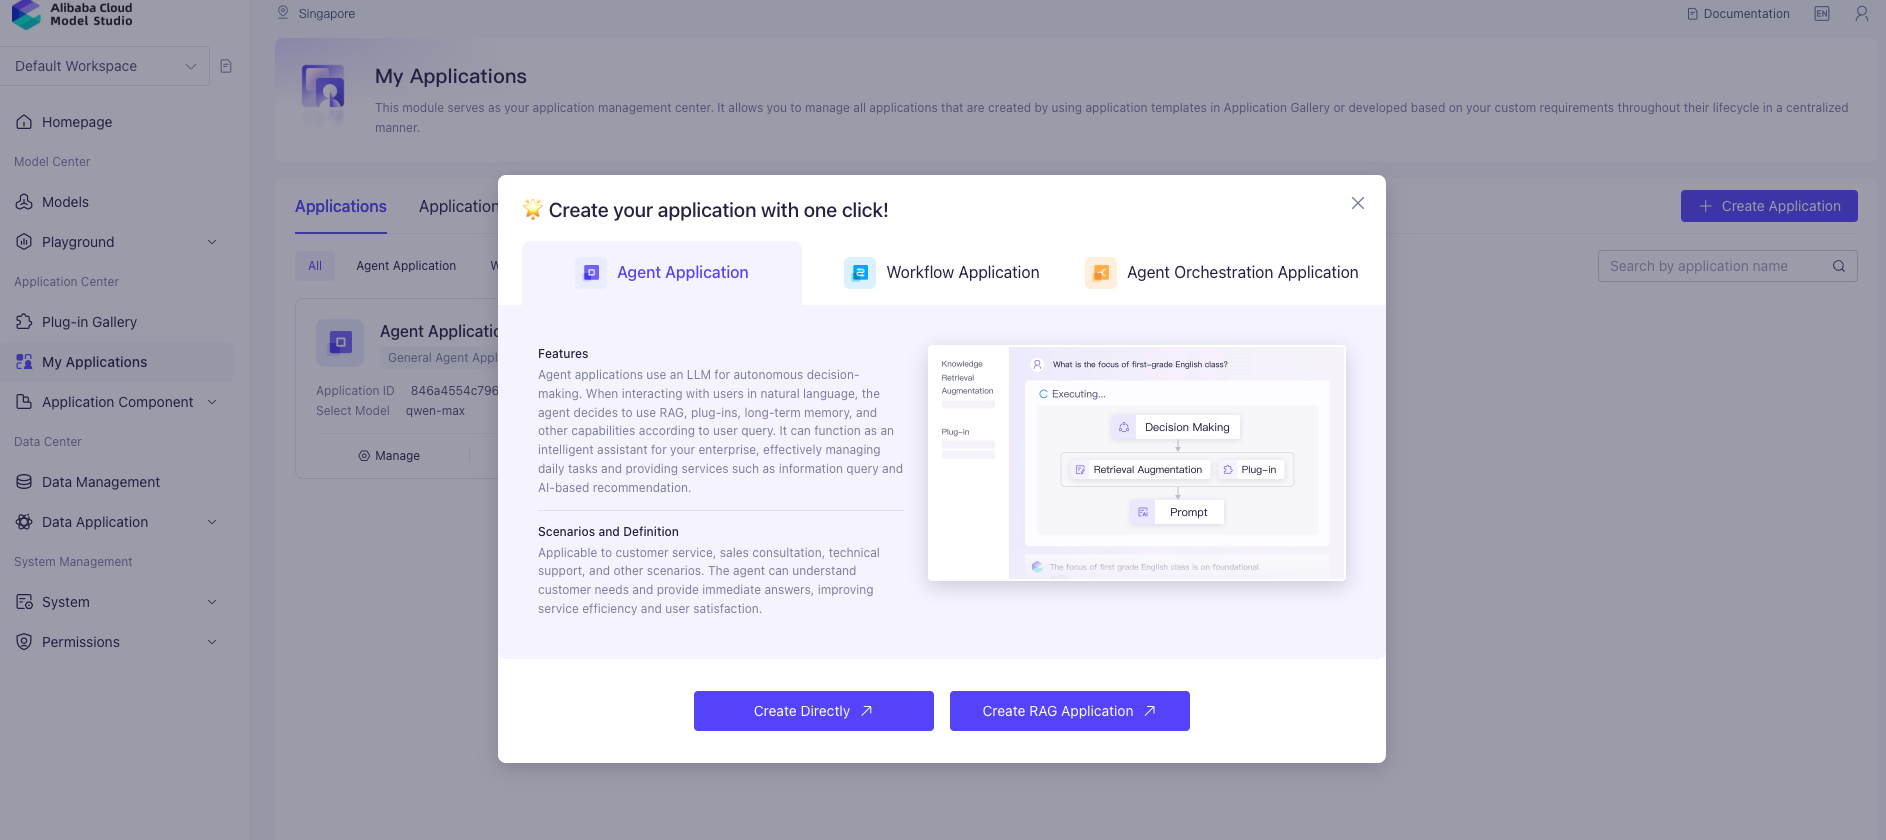Viewport: 1886px width, 840px height.
Task: Click the Data Management database icon
Action: point(24,482)
